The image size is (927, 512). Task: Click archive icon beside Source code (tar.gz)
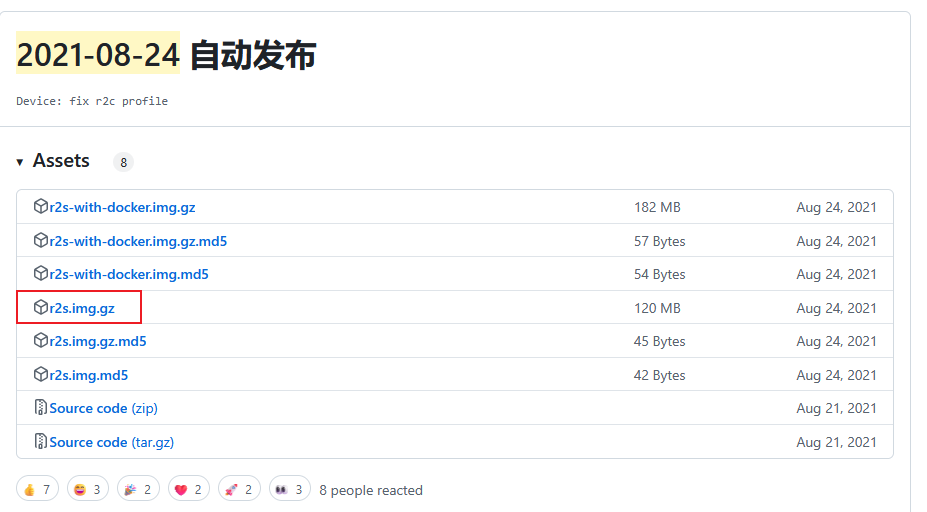pos(41,441)
